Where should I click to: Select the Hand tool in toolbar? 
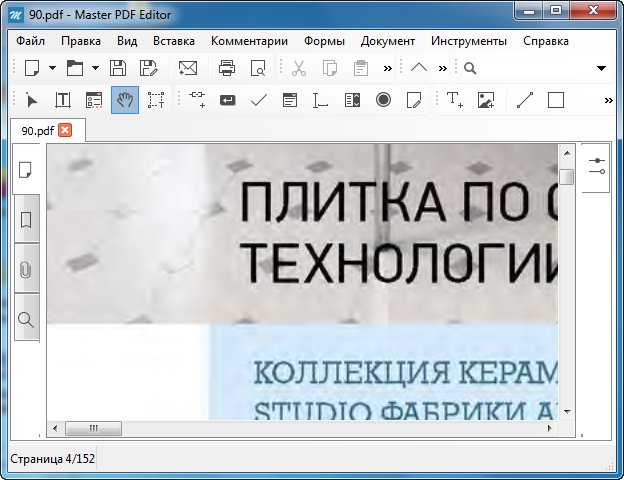[125, 100]
